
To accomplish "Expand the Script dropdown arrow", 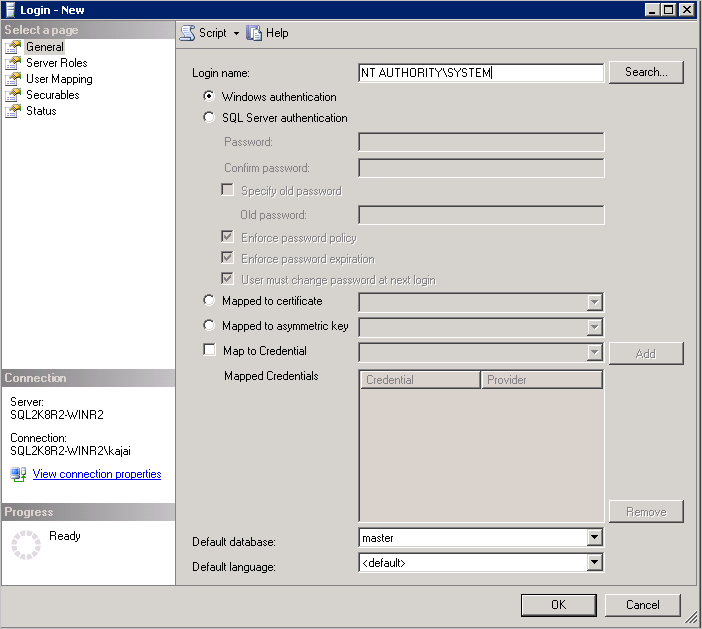I will tap(236, 33).
